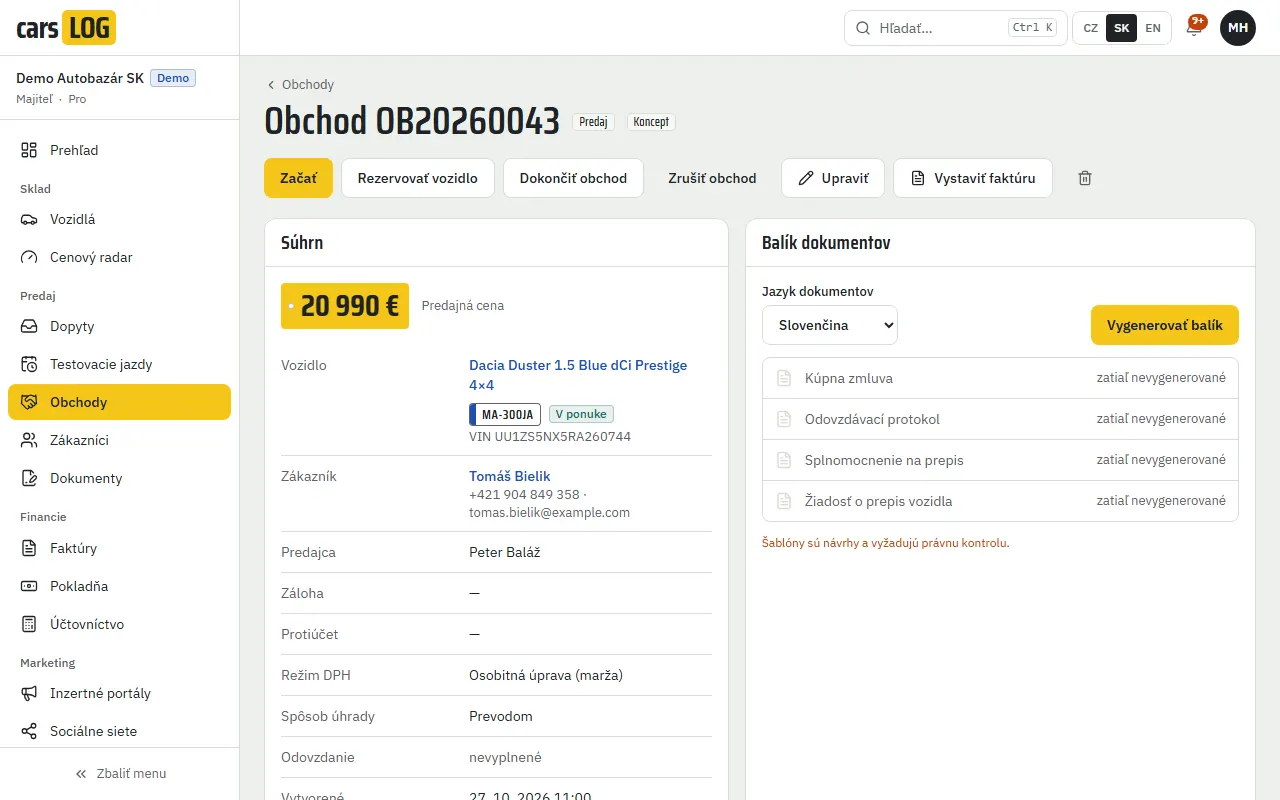This screenshot has height=800, width=1280.
Task: Open Faktúry in the sidebar
Action: [x=119, y=548]
